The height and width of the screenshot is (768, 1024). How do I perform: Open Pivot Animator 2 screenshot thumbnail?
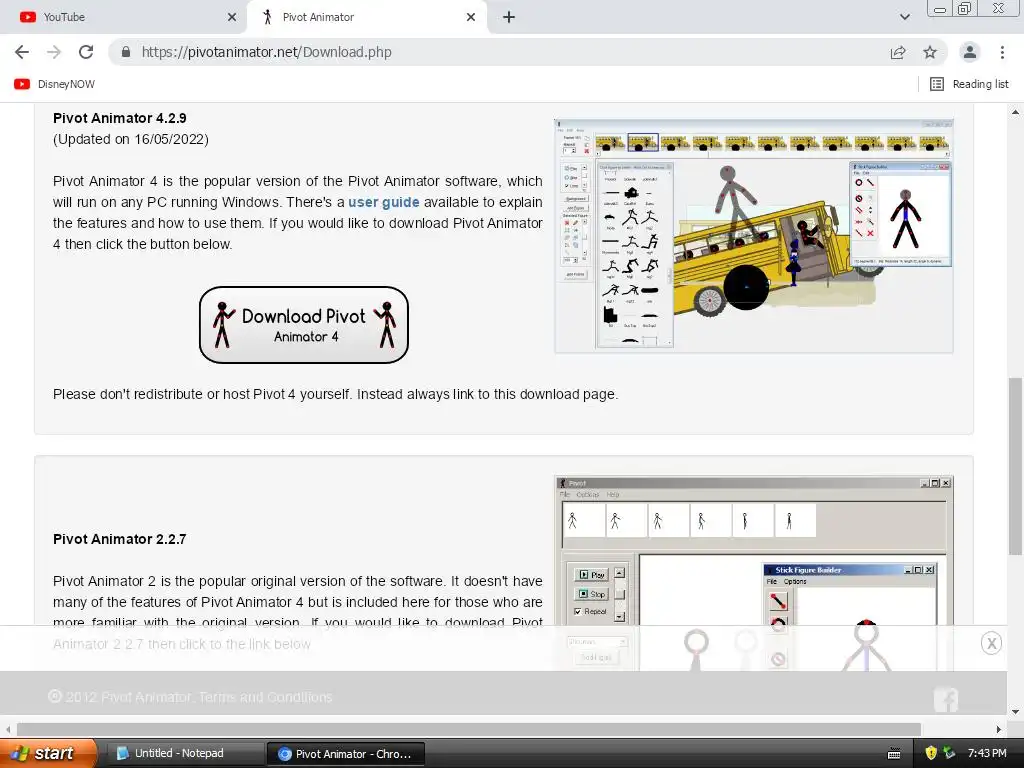click(754, 573)
